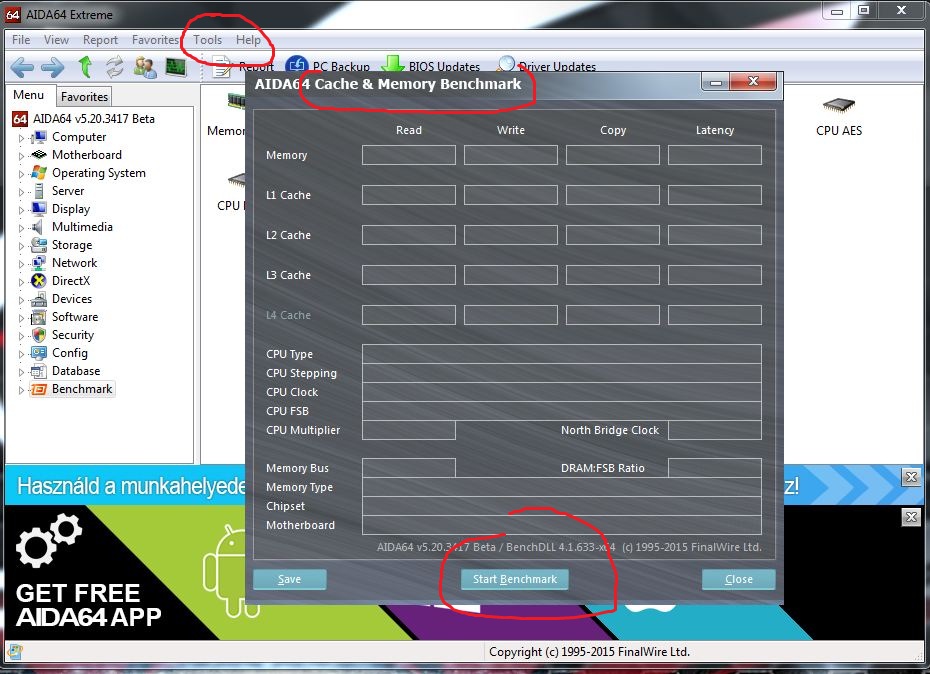
Task: Expand the Display tree node
Action: (21, 209)
